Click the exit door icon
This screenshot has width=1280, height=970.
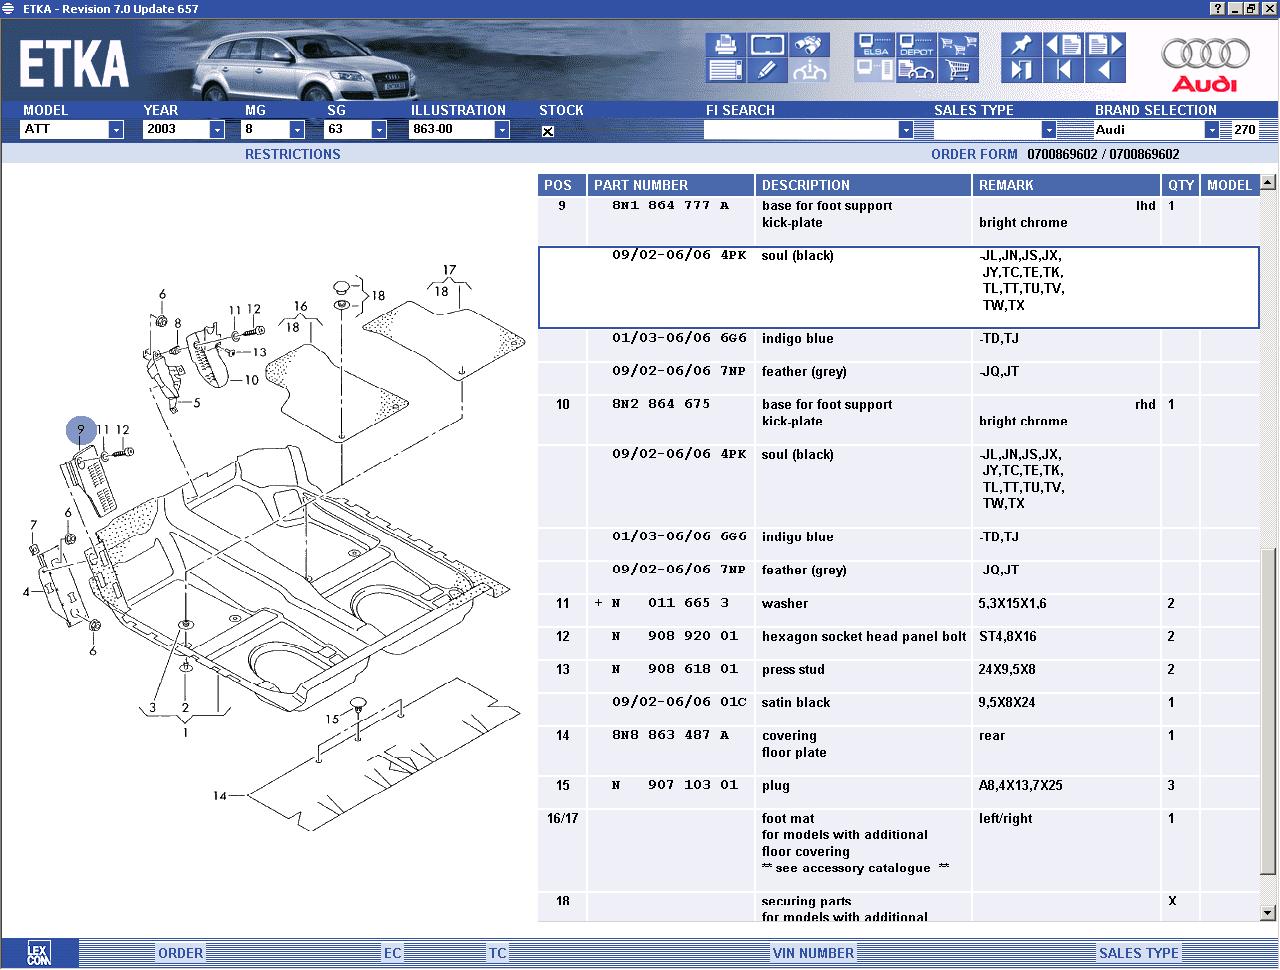point(1020,70)
